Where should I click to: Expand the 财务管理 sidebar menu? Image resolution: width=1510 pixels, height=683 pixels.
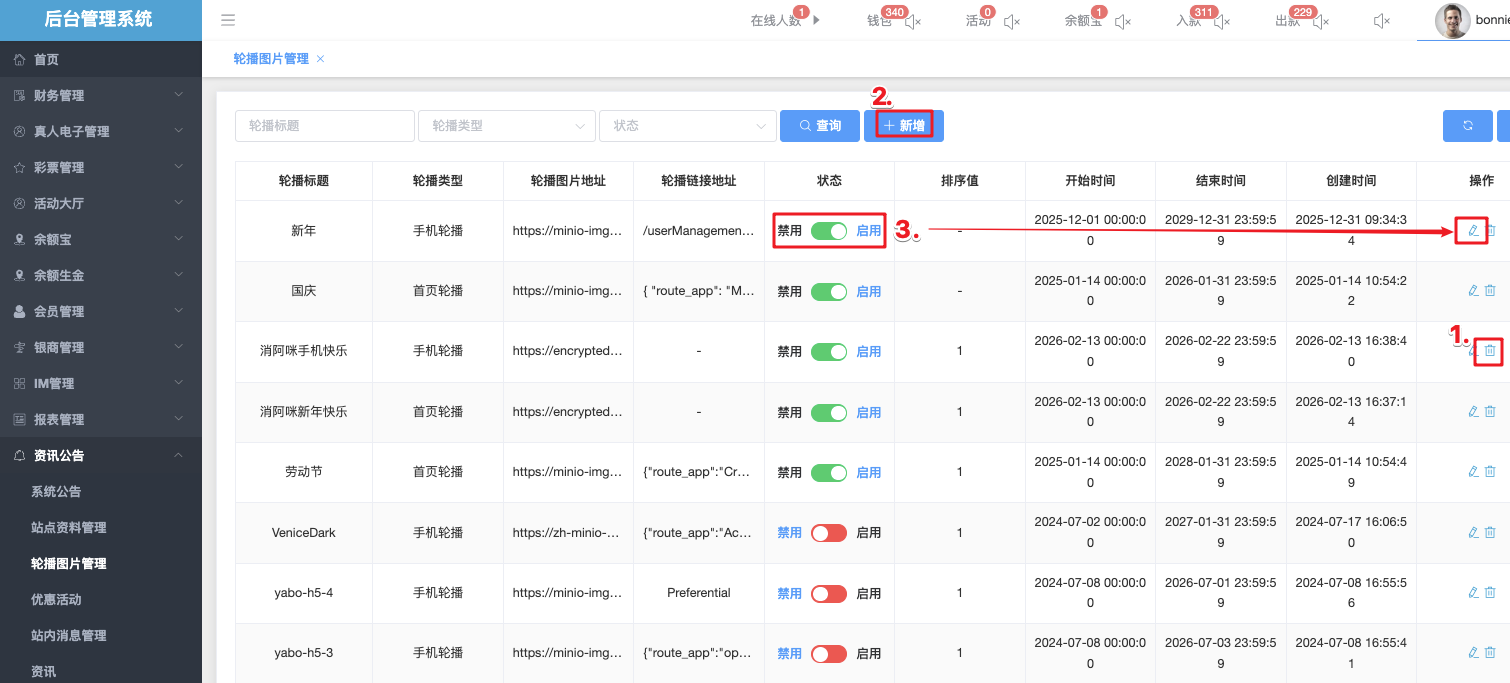point(100,96)
